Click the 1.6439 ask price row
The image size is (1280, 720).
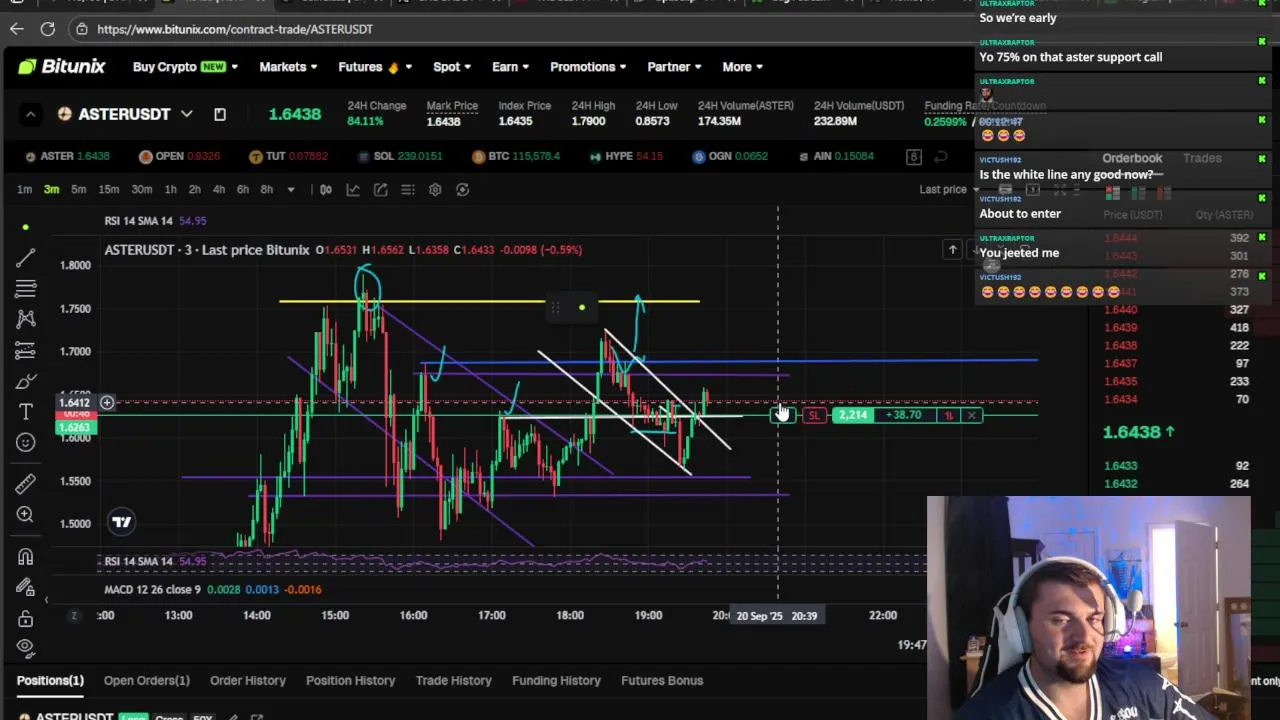(1177, 327)
